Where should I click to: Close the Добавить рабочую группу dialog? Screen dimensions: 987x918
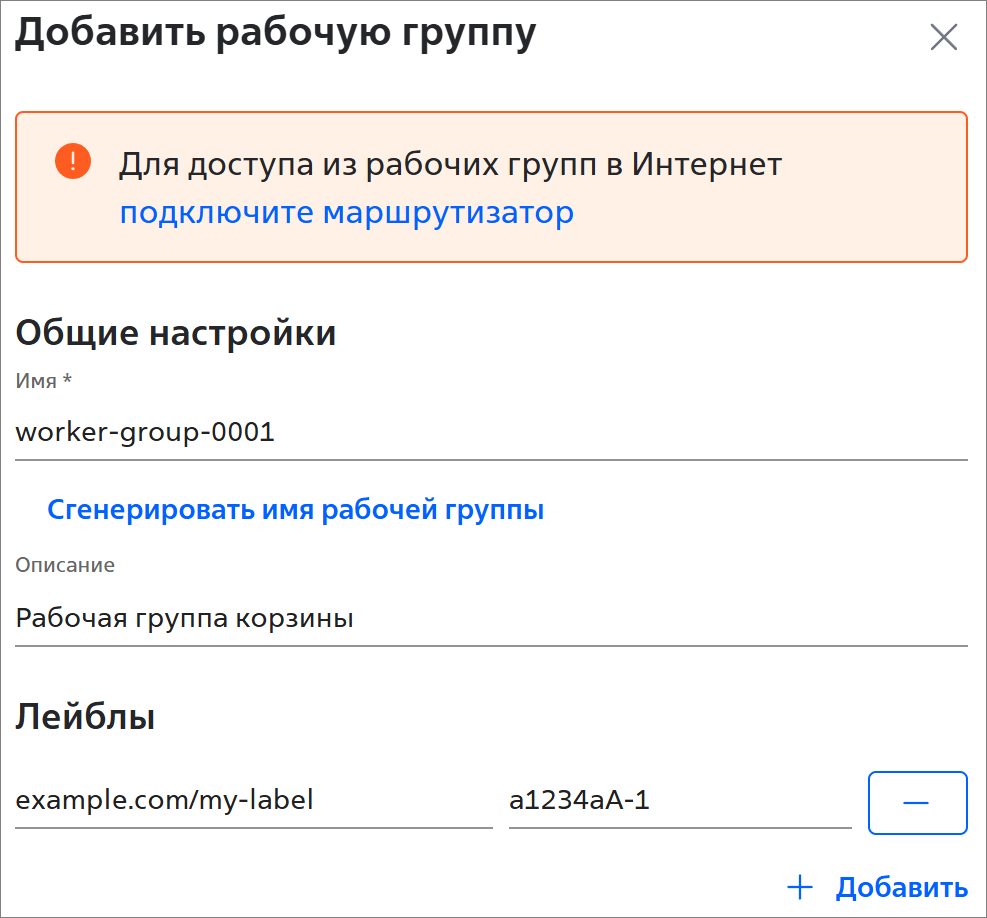click(x=943, y=38)
